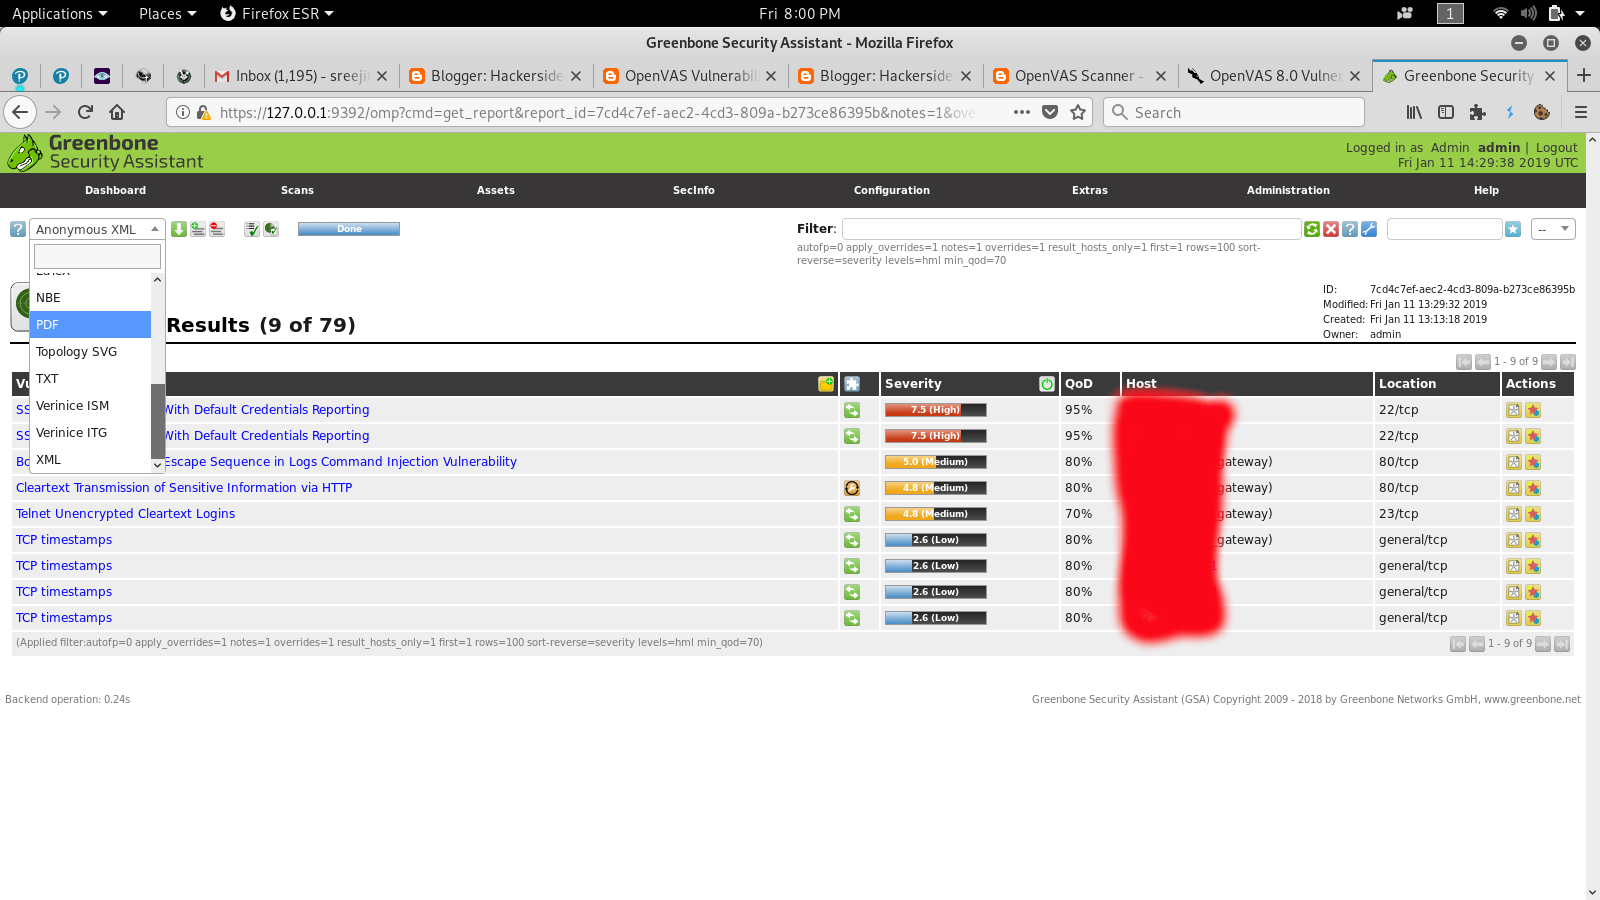Edit the filter with the wrench icon

click(x=1368, y=229)
